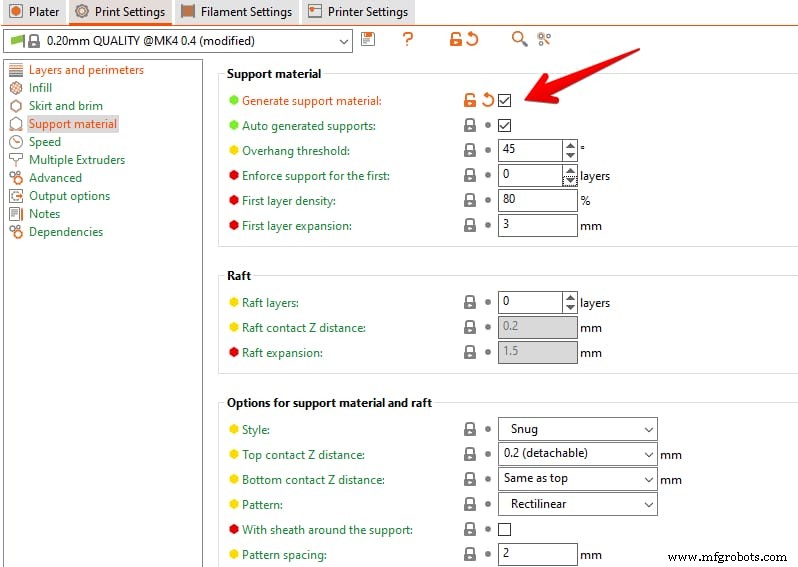Select Skirt and brim in sidebar
798x567 pixels.
coord(66,106)
